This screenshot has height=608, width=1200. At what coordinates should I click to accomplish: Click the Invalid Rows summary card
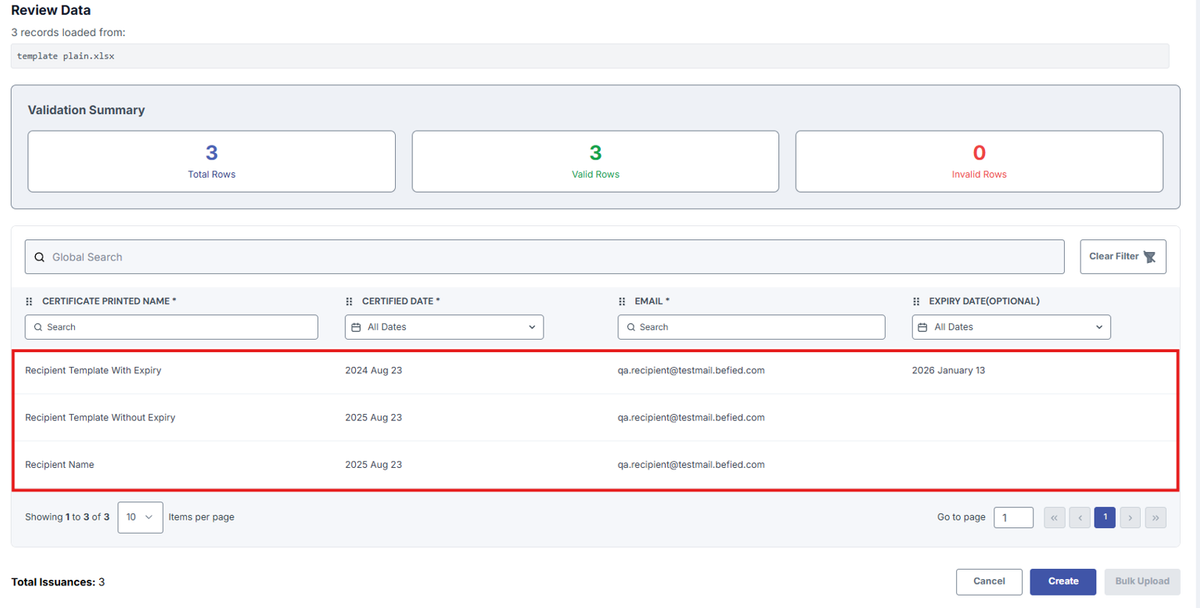tap(979, 161)
